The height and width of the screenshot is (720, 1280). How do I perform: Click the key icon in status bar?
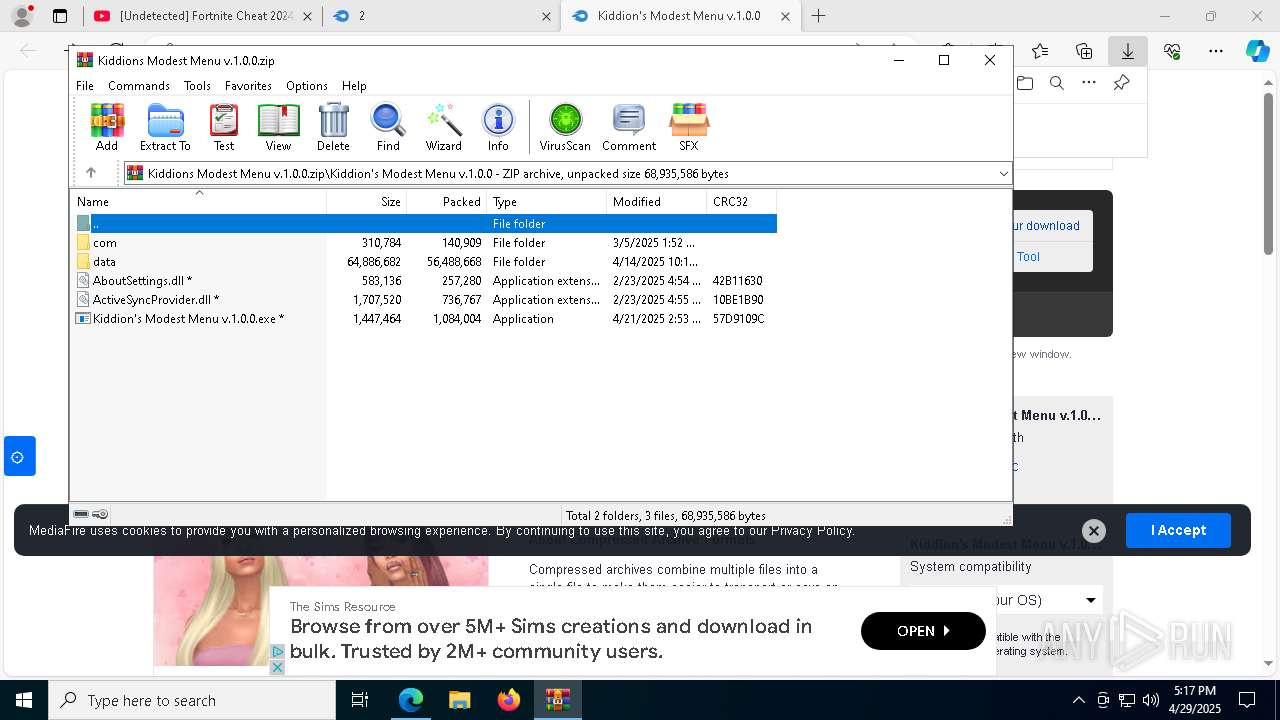100,514
